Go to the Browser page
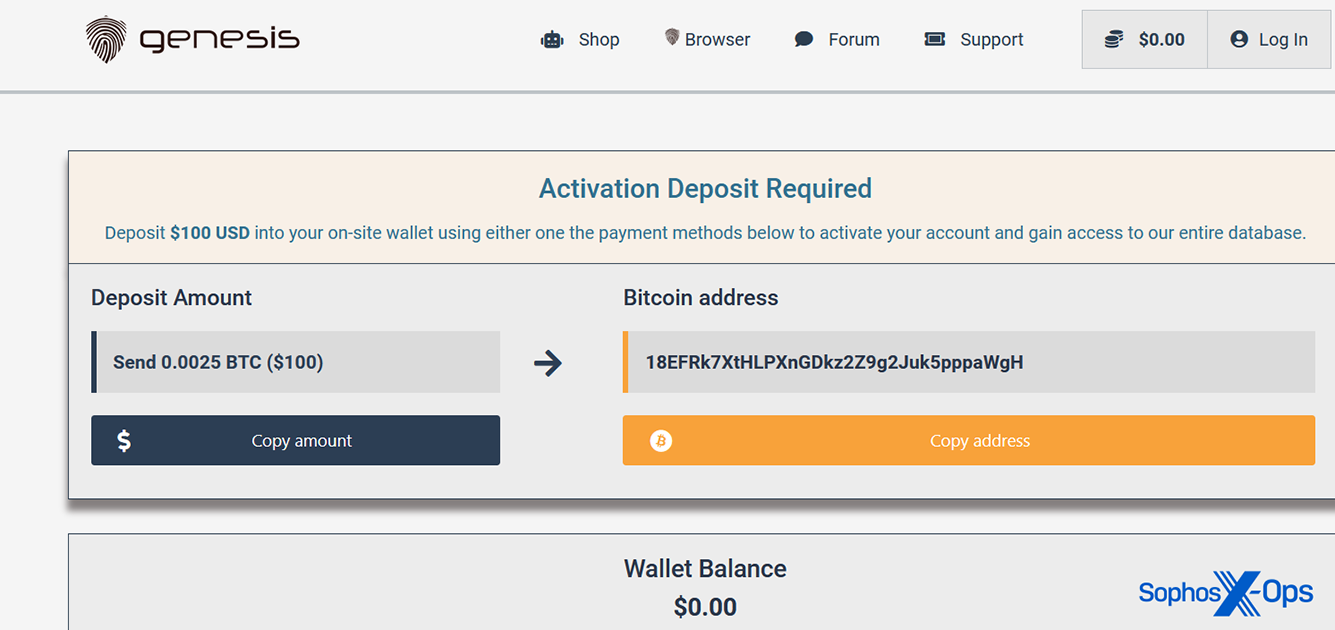 (717, 40)
